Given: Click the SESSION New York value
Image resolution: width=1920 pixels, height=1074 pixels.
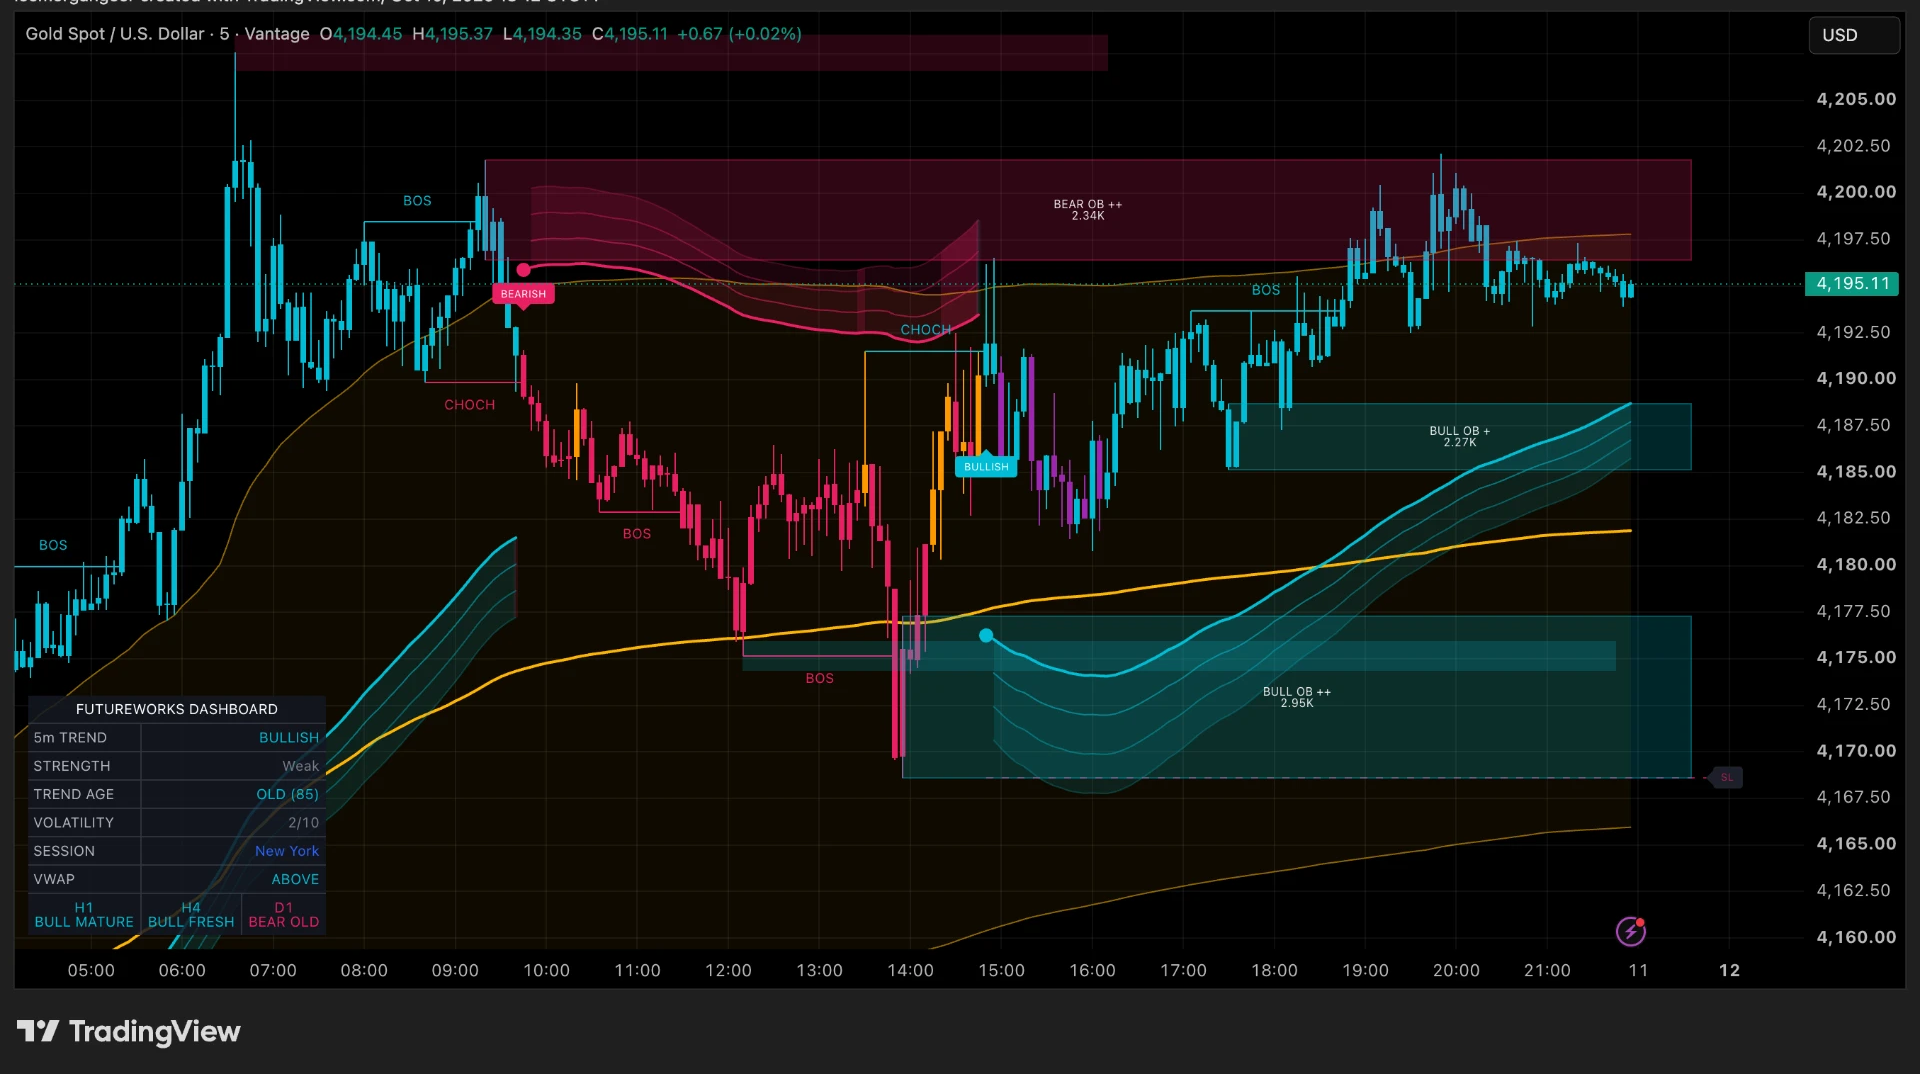Looking at the screenshot, I should pos(286,851).
